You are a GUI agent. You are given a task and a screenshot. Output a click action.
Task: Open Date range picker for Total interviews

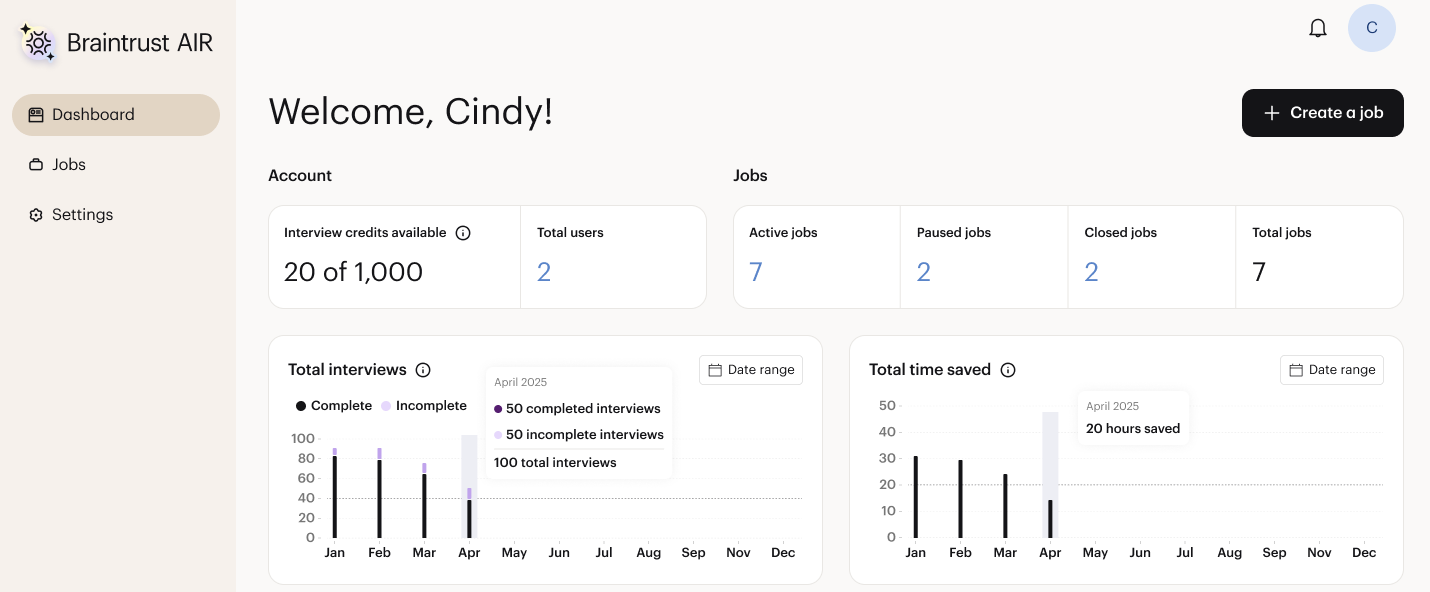click(x=750, y=370)
